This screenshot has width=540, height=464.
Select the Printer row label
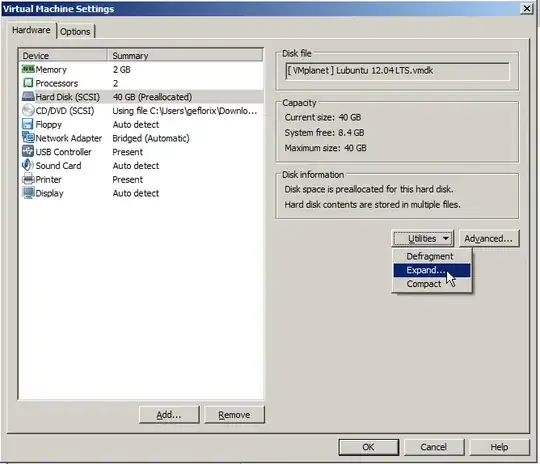coord(49,179)
